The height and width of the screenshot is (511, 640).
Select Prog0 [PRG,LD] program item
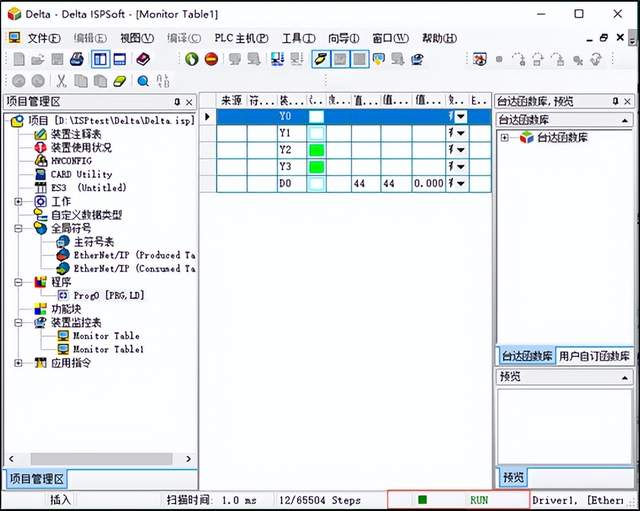coord(109,295)
